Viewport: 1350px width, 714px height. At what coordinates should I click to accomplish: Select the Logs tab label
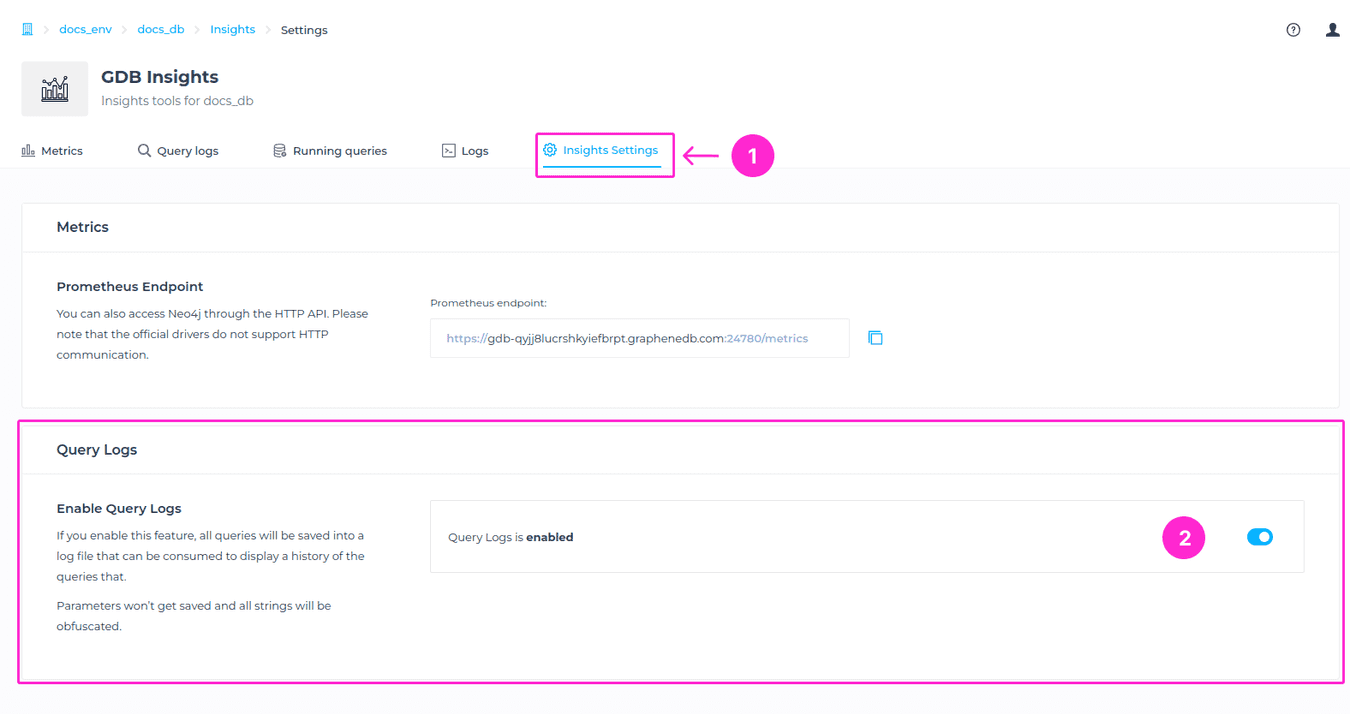point(475,151)
